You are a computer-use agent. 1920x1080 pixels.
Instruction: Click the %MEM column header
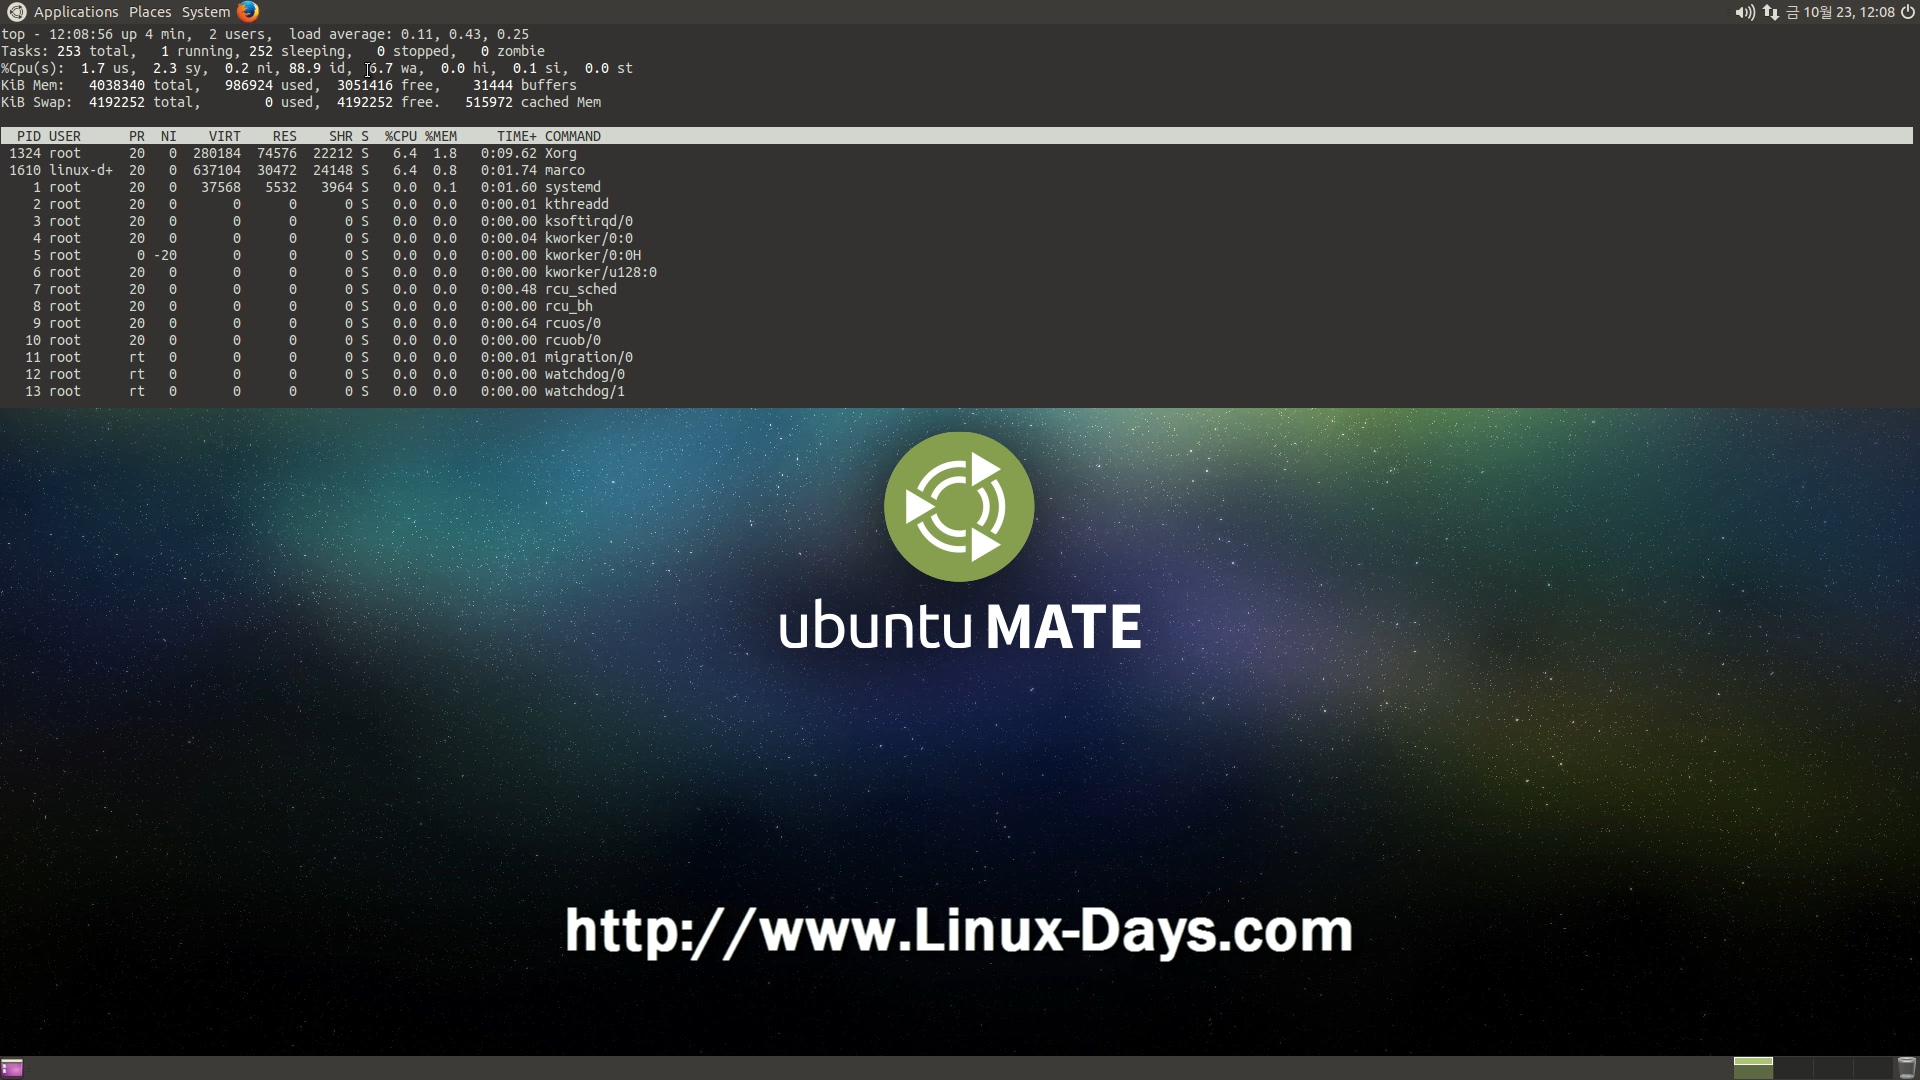click(441, 136)
